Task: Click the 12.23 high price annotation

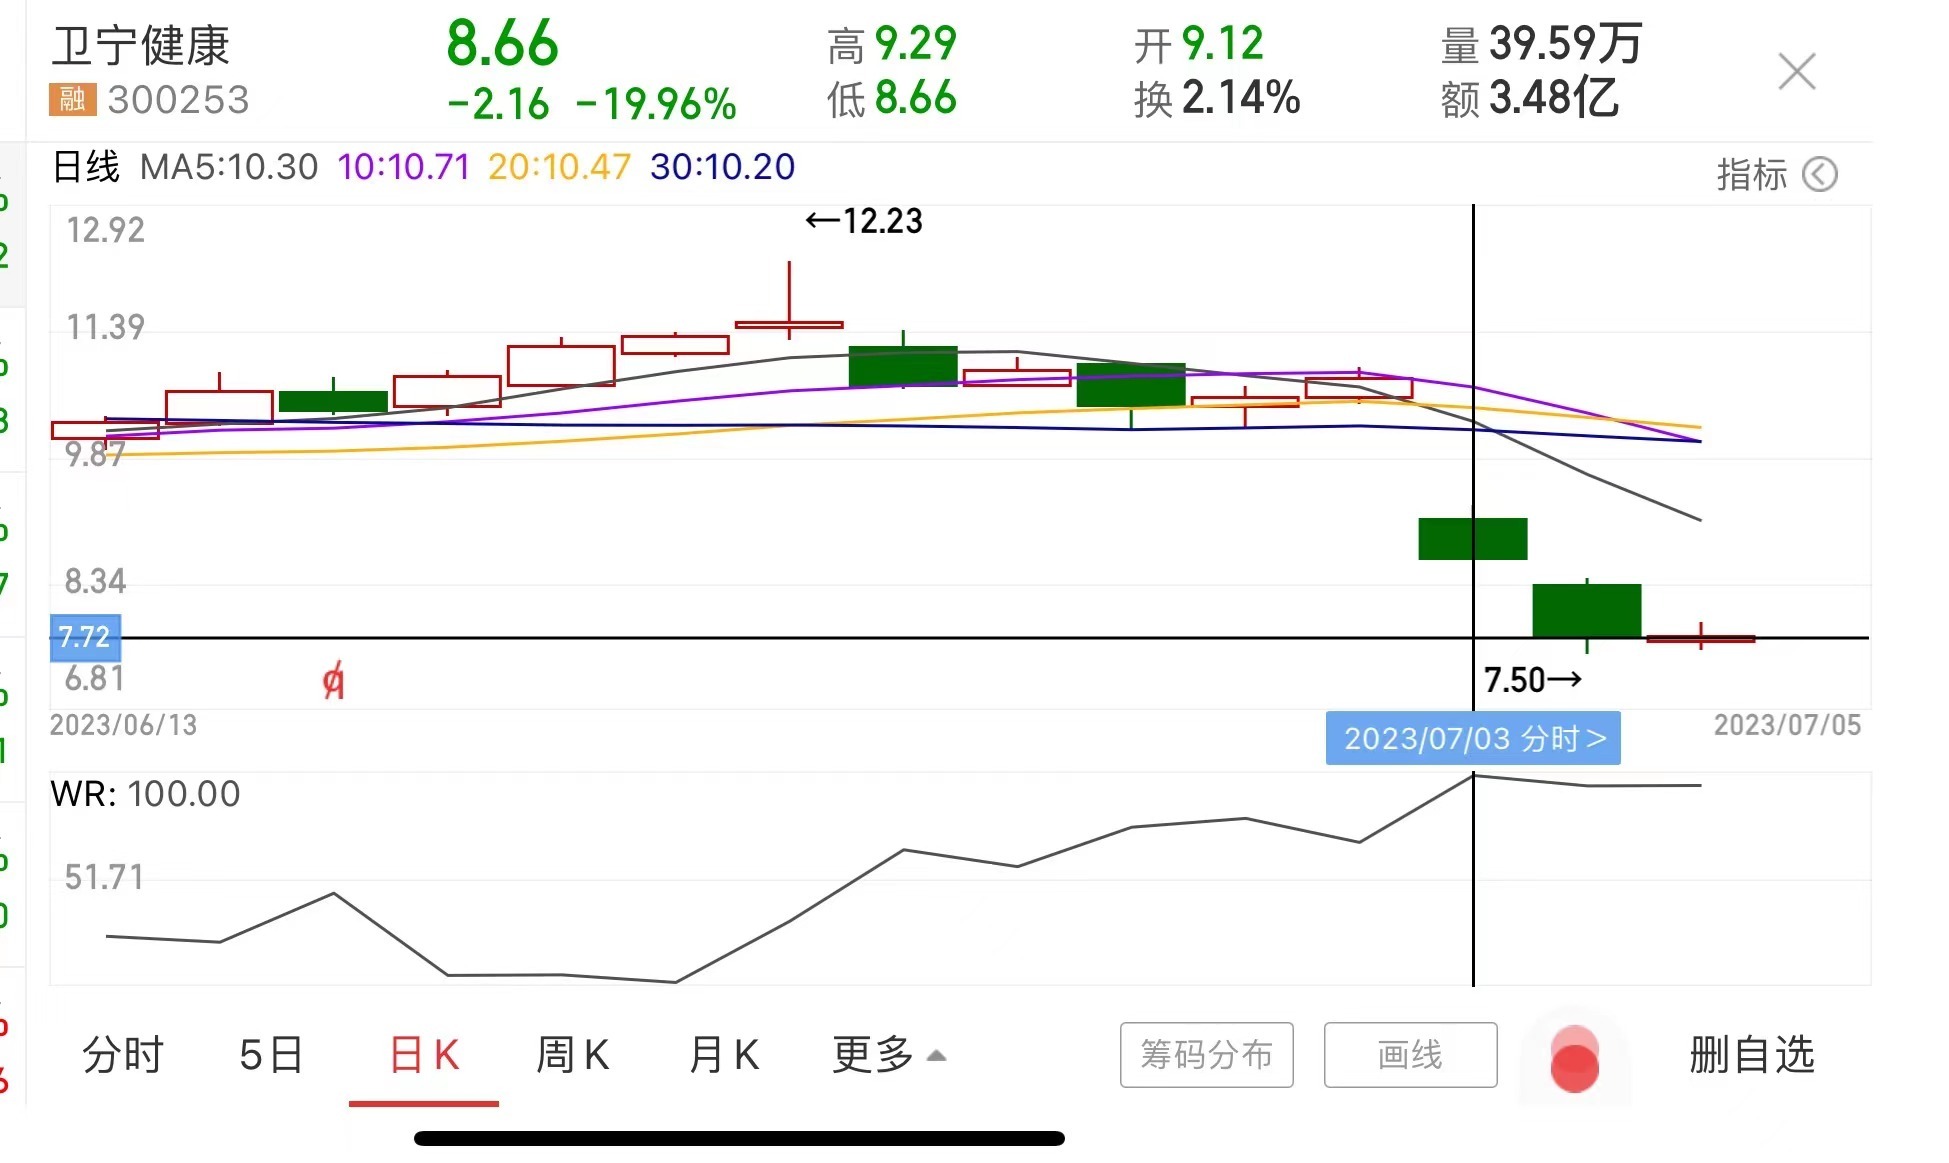Action: [x=864, y=221]
